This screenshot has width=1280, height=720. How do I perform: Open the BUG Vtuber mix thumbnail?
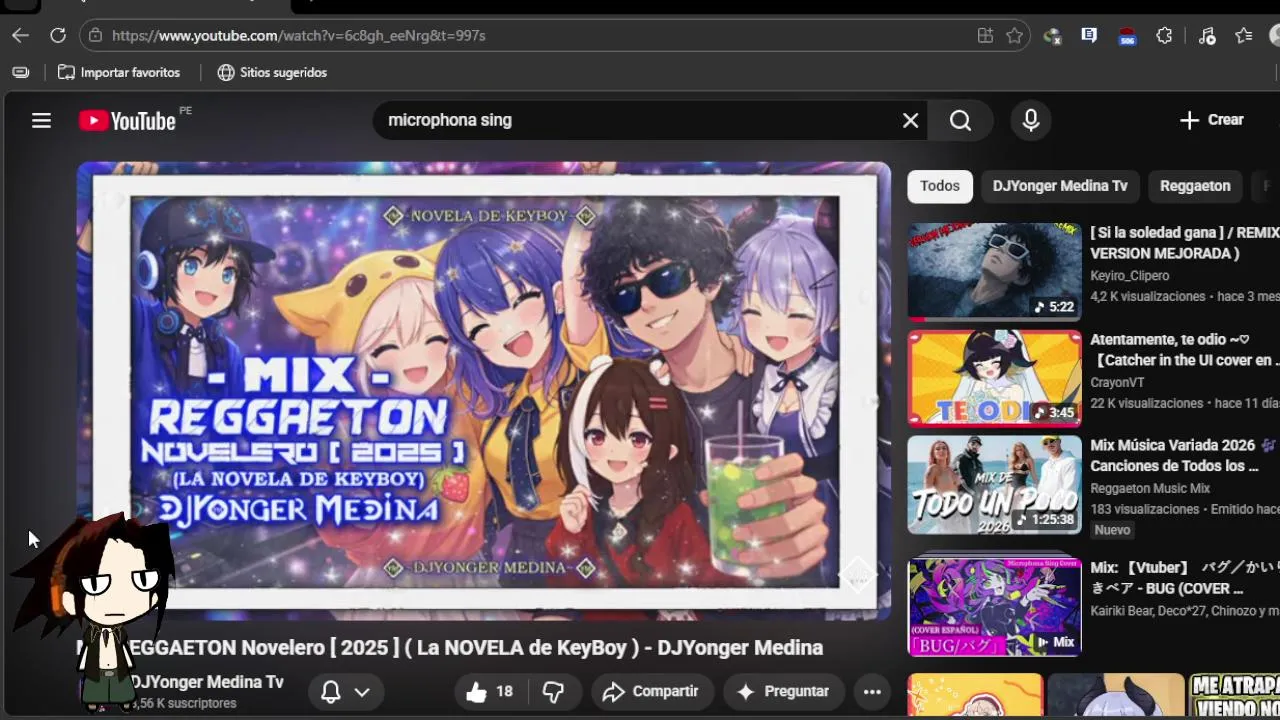tap(994, 606)
